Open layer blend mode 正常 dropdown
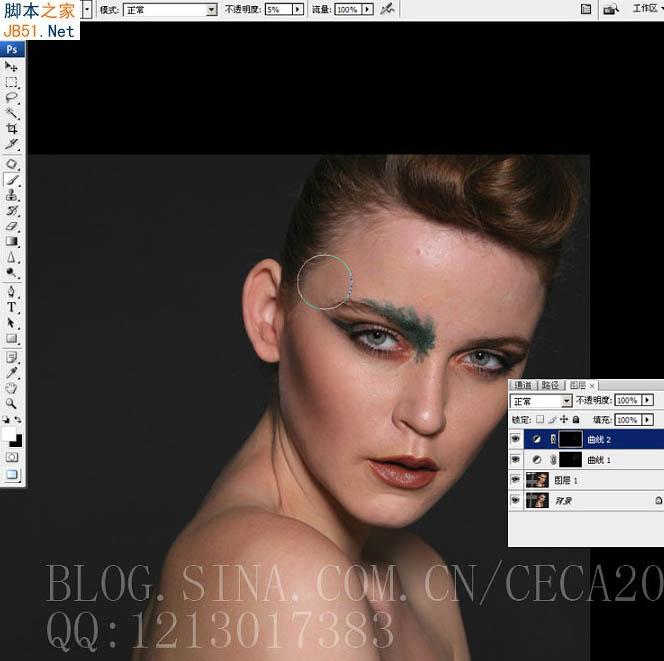Image resolution: width=664 pixels, height=661 pixels. point(541,401)
